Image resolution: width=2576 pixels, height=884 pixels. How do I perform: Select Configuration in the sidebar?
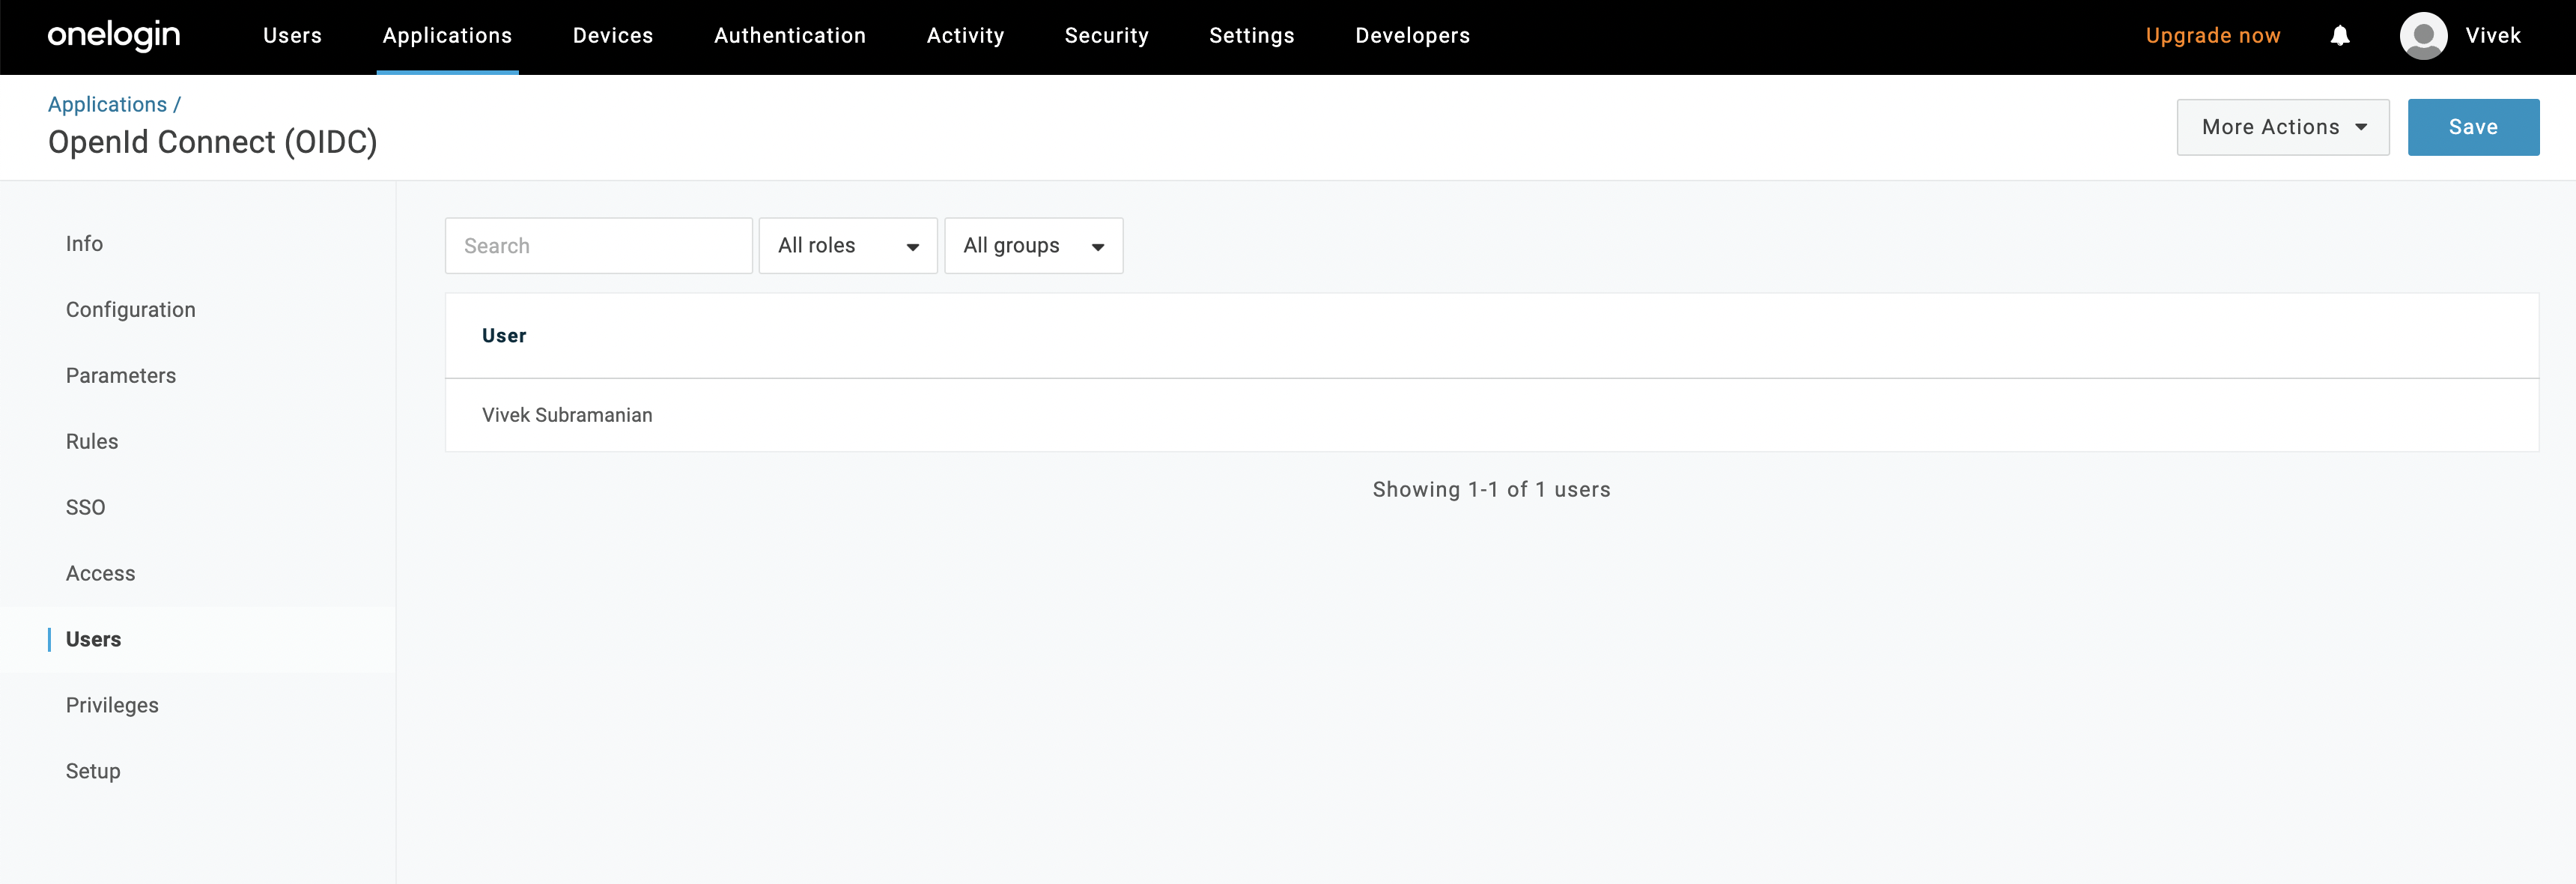130,309
